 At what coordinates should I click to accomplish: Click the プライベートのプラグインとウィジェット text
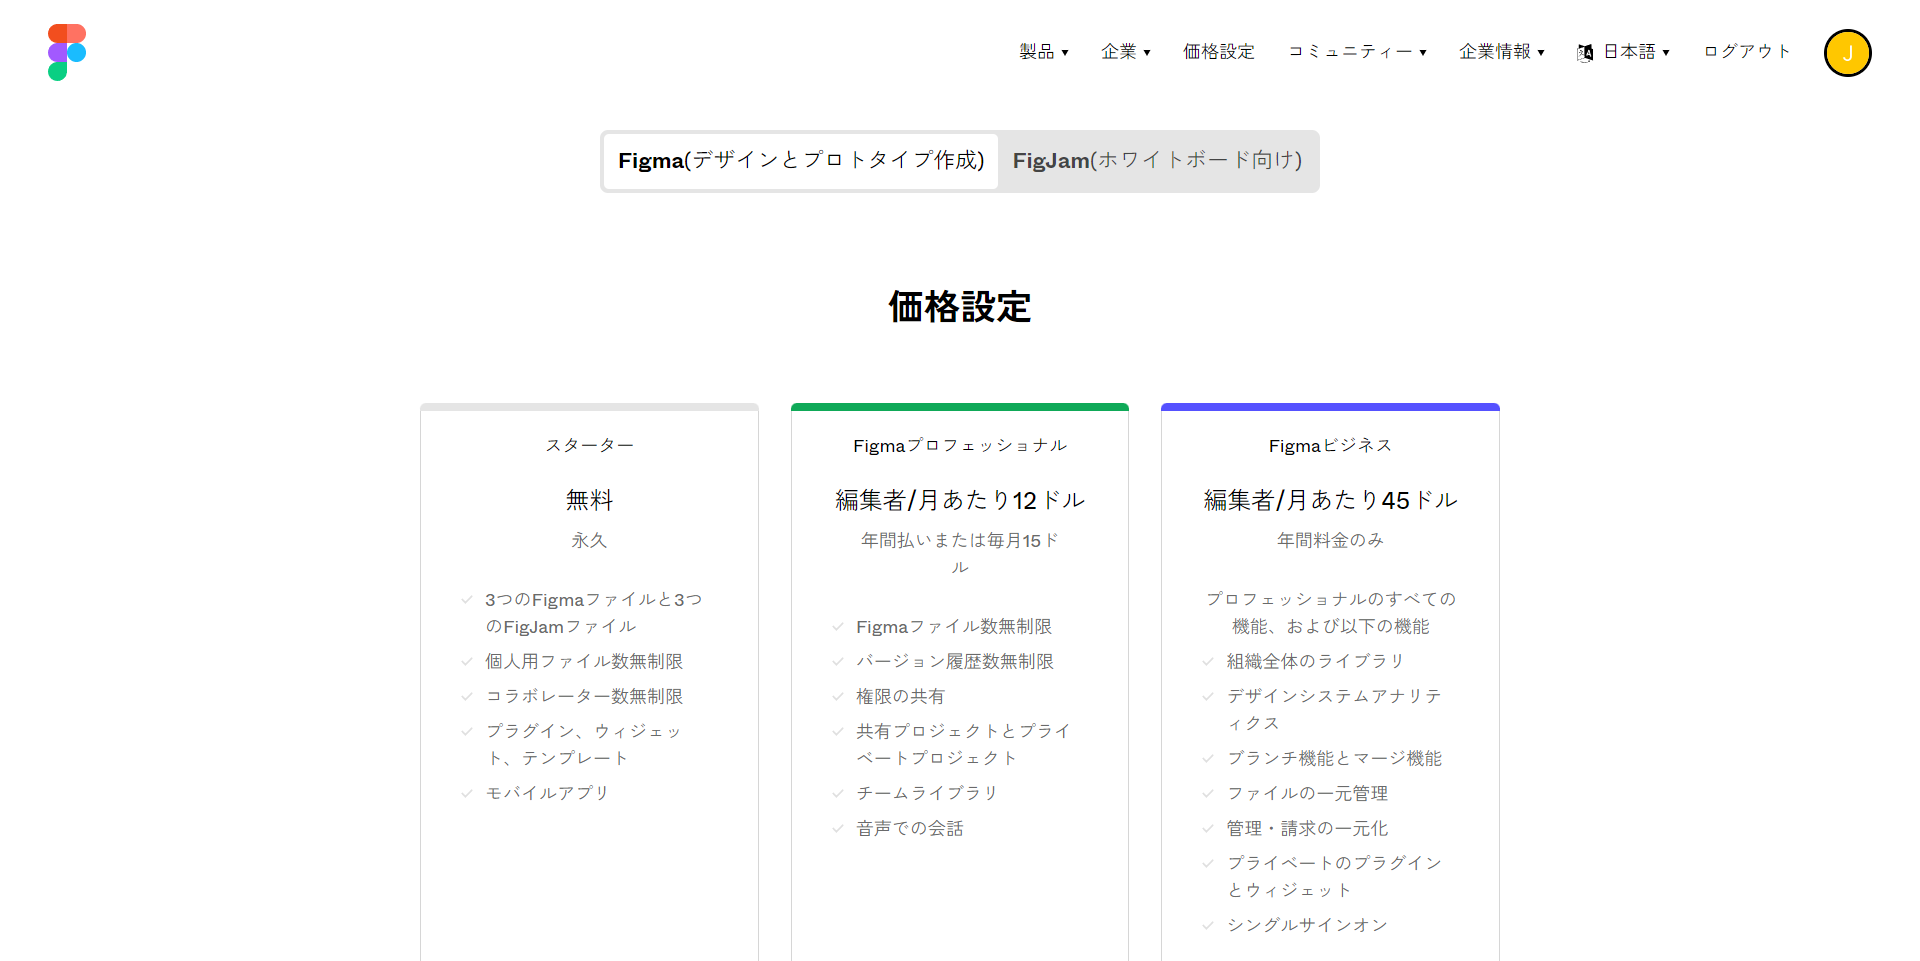tap(1334, 876)
